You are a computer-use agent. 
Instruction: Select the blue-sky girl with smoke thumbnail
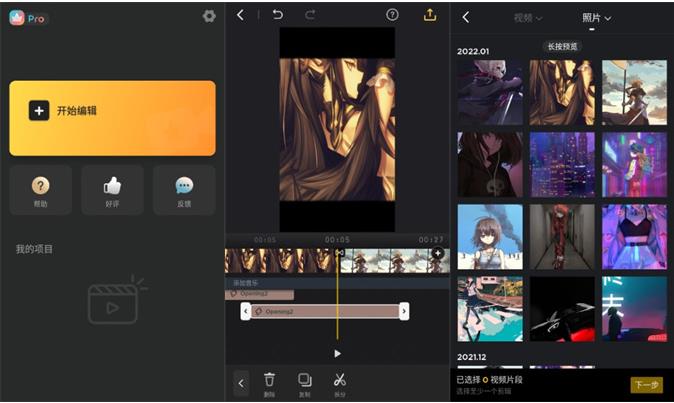[x=490, y=237]
